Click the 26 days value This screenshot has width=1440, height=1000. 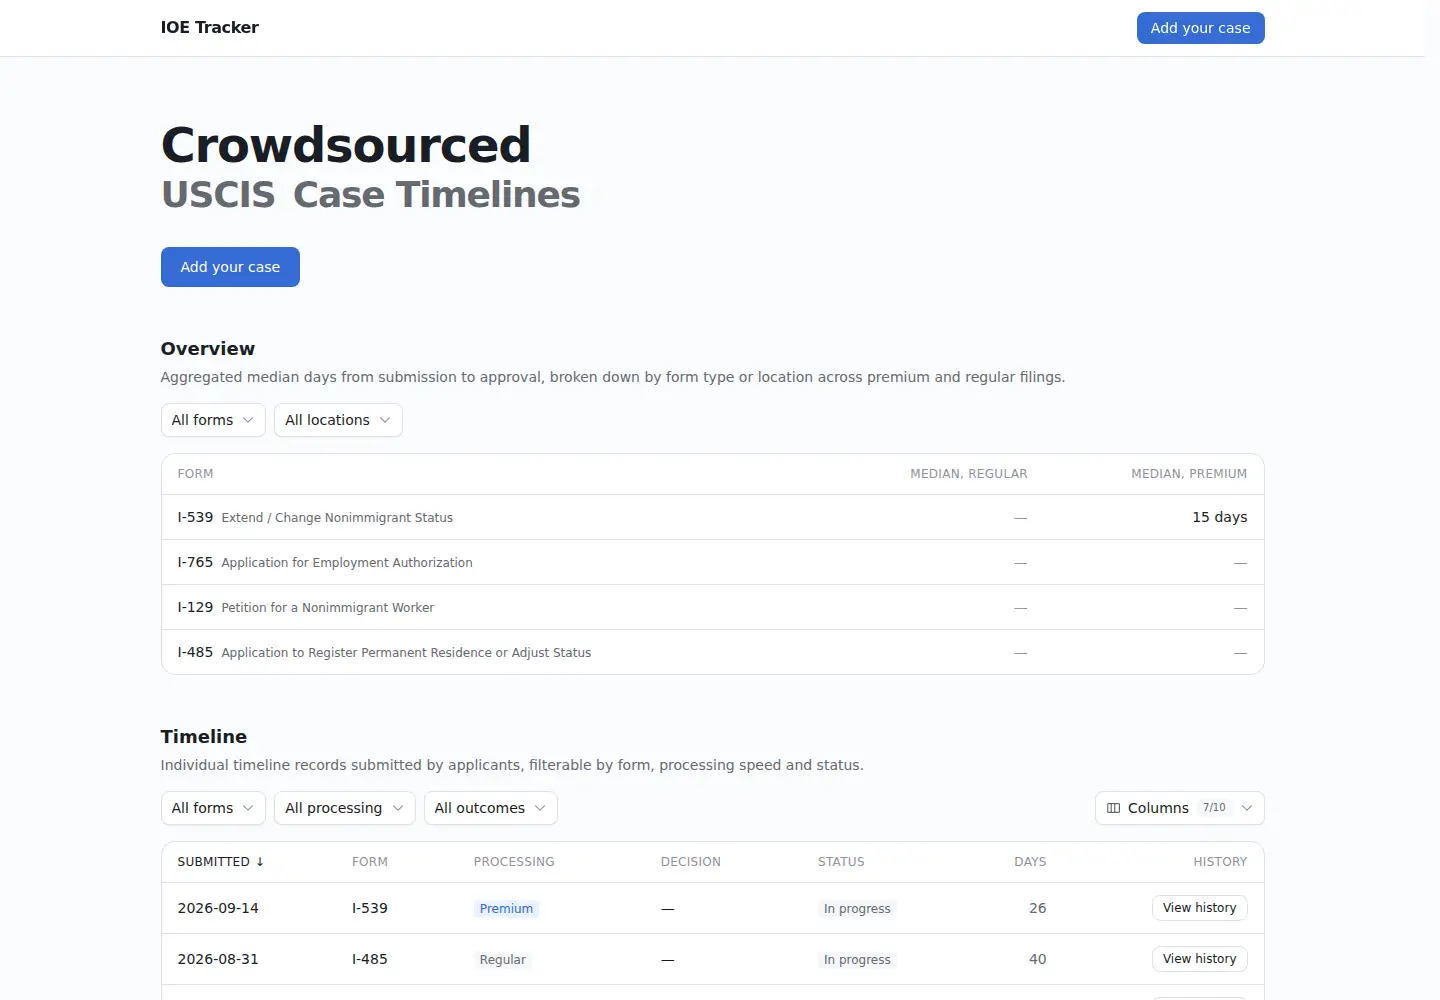[x=1038, y=908]
